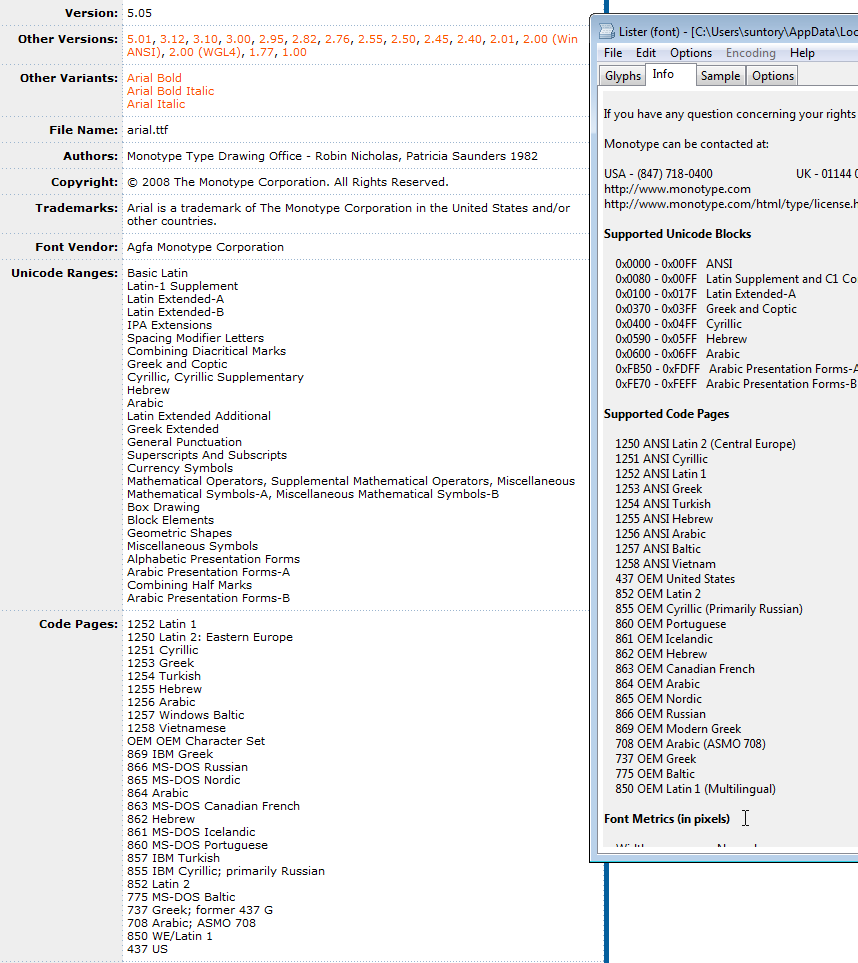Open version 2.95 link
The height and width of the screenshot is (963, 858).
pyautogui.click(x=271, y=39)
